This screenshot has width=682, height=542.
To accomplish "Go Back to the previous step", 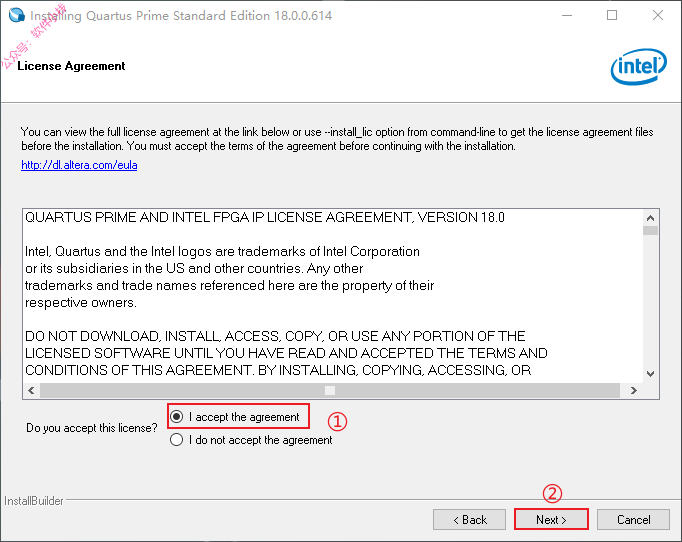I will coord(469,519).
